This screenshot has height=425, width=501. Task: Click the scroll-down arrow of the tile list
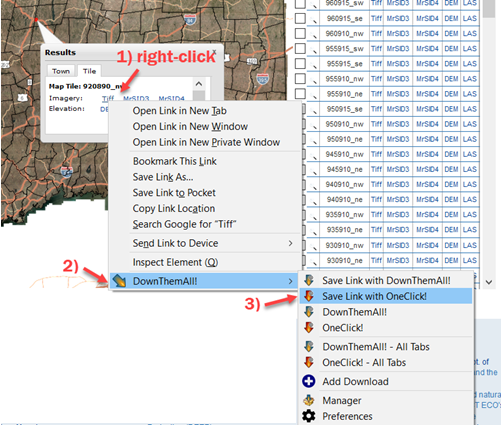(489, 282)
